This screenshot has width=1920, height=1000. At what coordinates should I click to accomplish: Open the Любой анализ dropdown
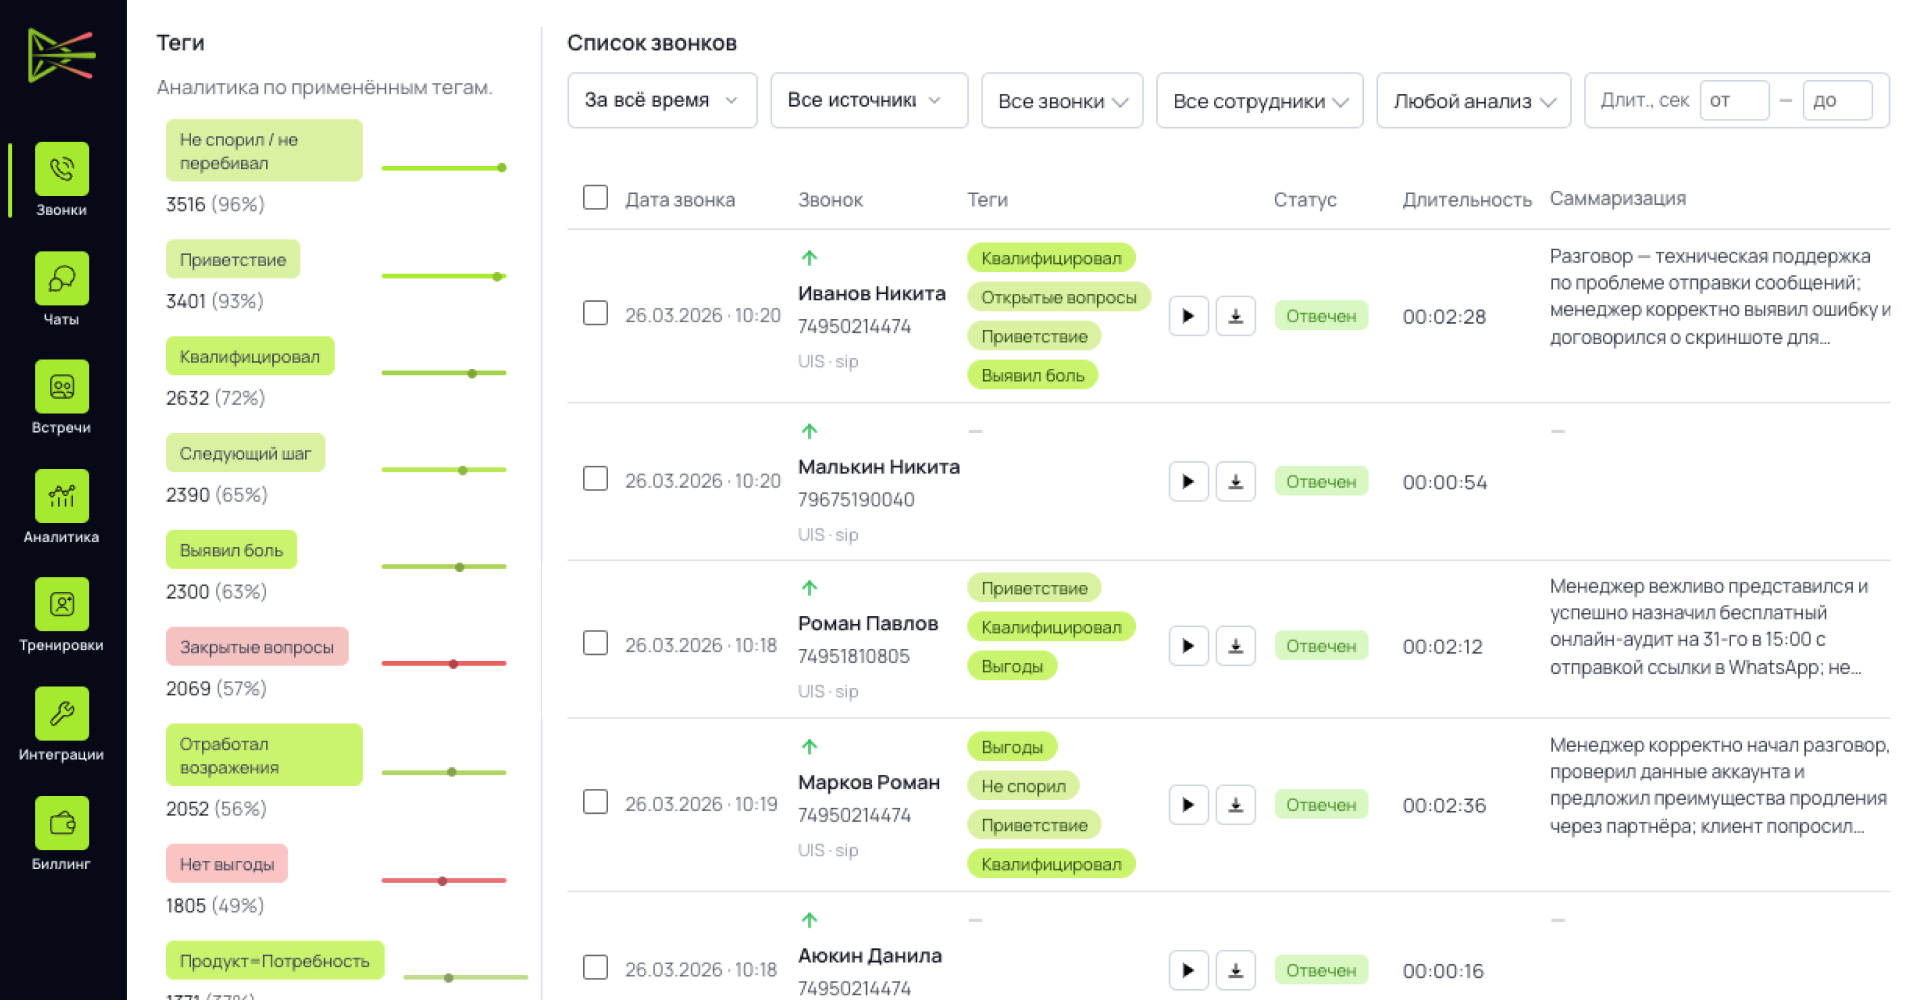[x=1474, y=100]
